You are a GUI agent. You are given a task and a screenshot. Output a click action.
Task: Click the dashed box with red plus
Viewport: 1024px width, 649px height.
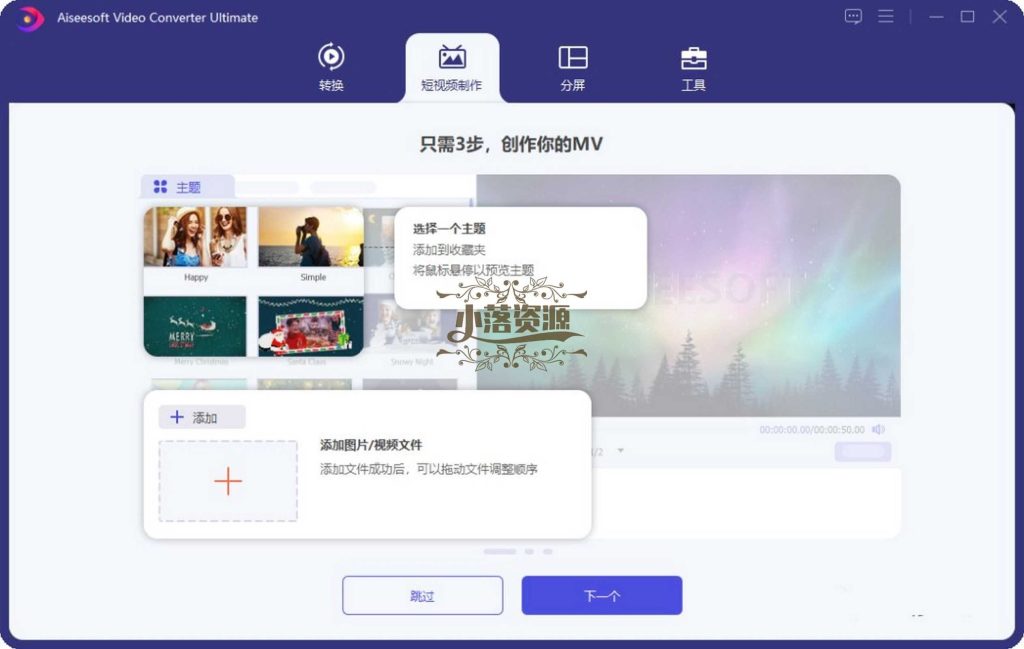pos(228,481)
